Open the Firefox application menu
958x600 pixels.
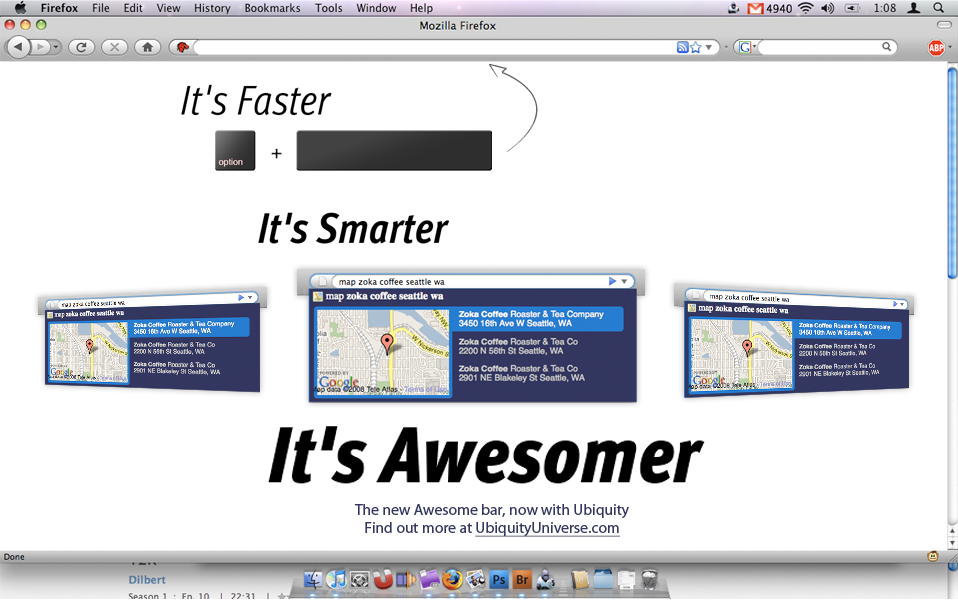click(59, 8)
